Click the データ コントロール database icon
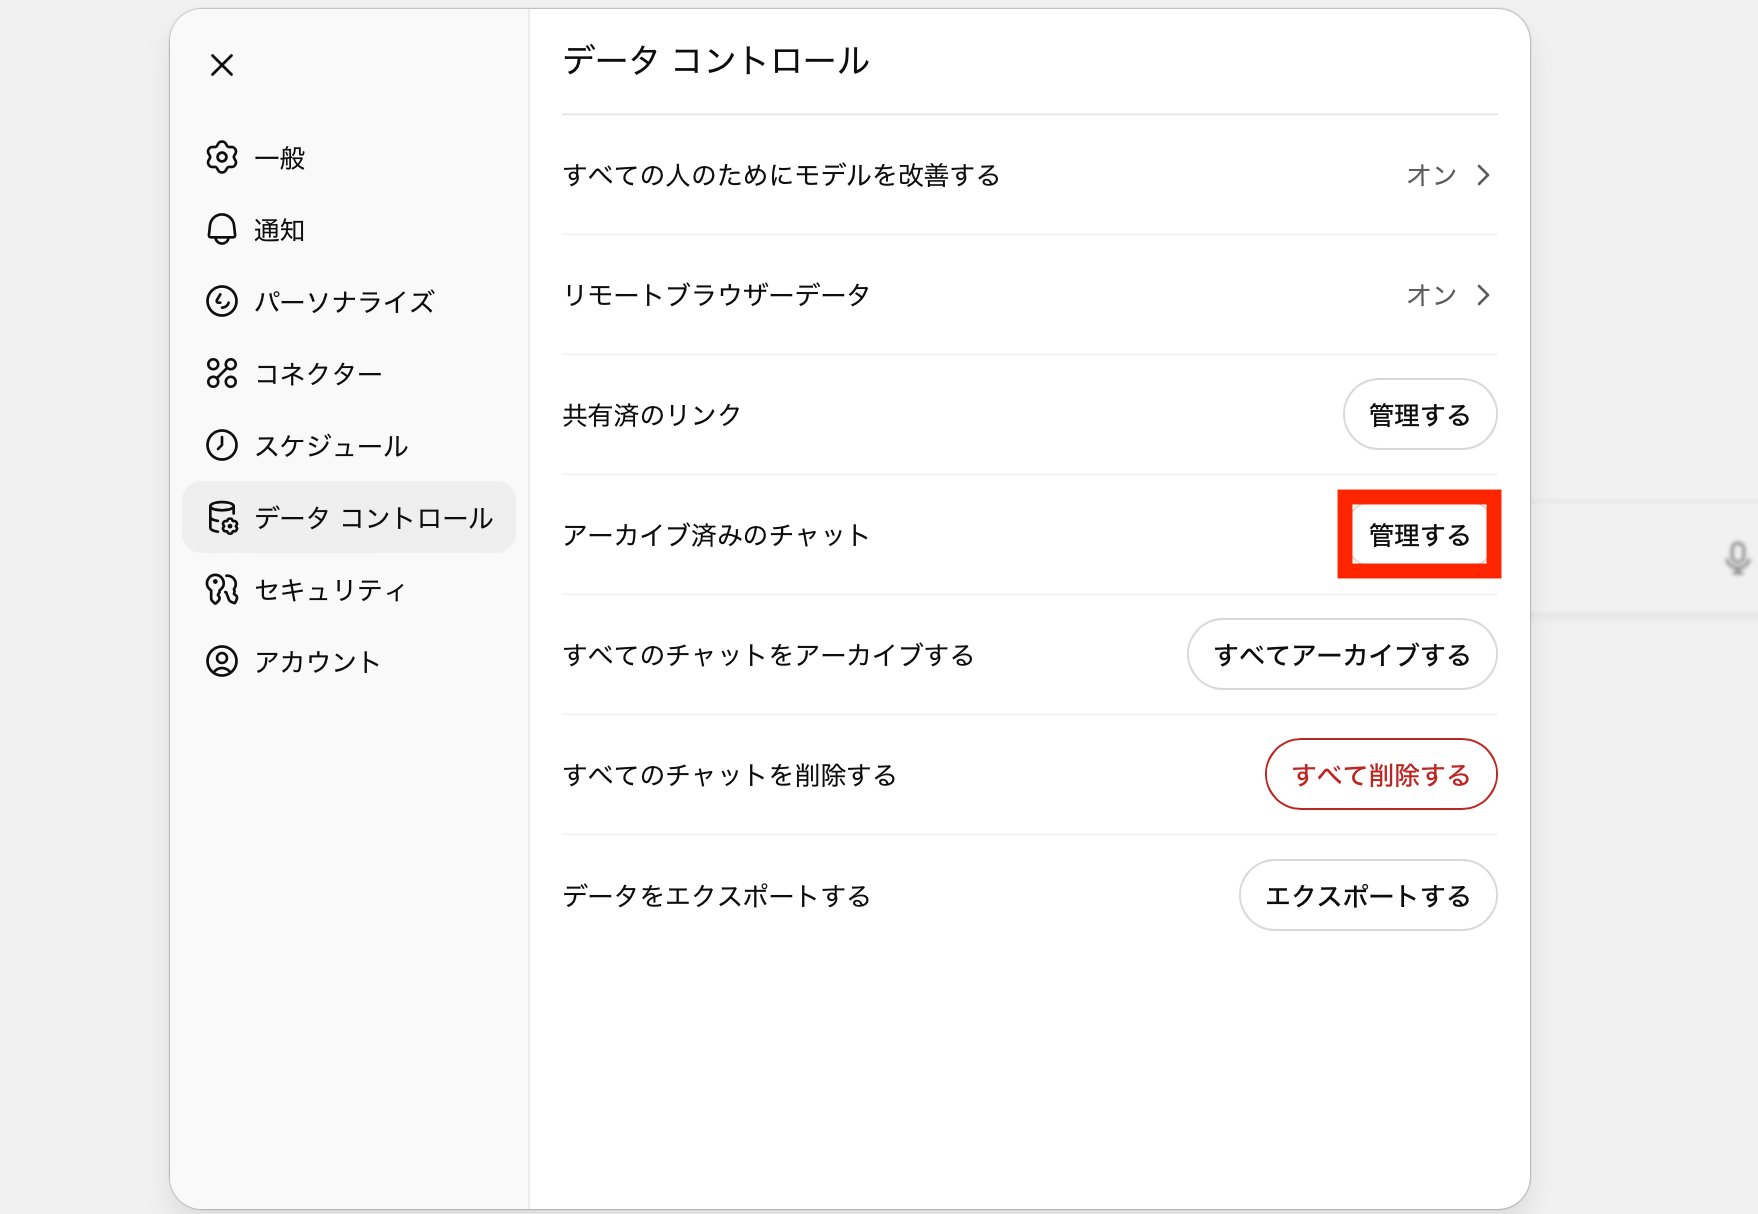Viewport: 1758px width, 1214px height. pyautogui.click(x=222, y=518)
